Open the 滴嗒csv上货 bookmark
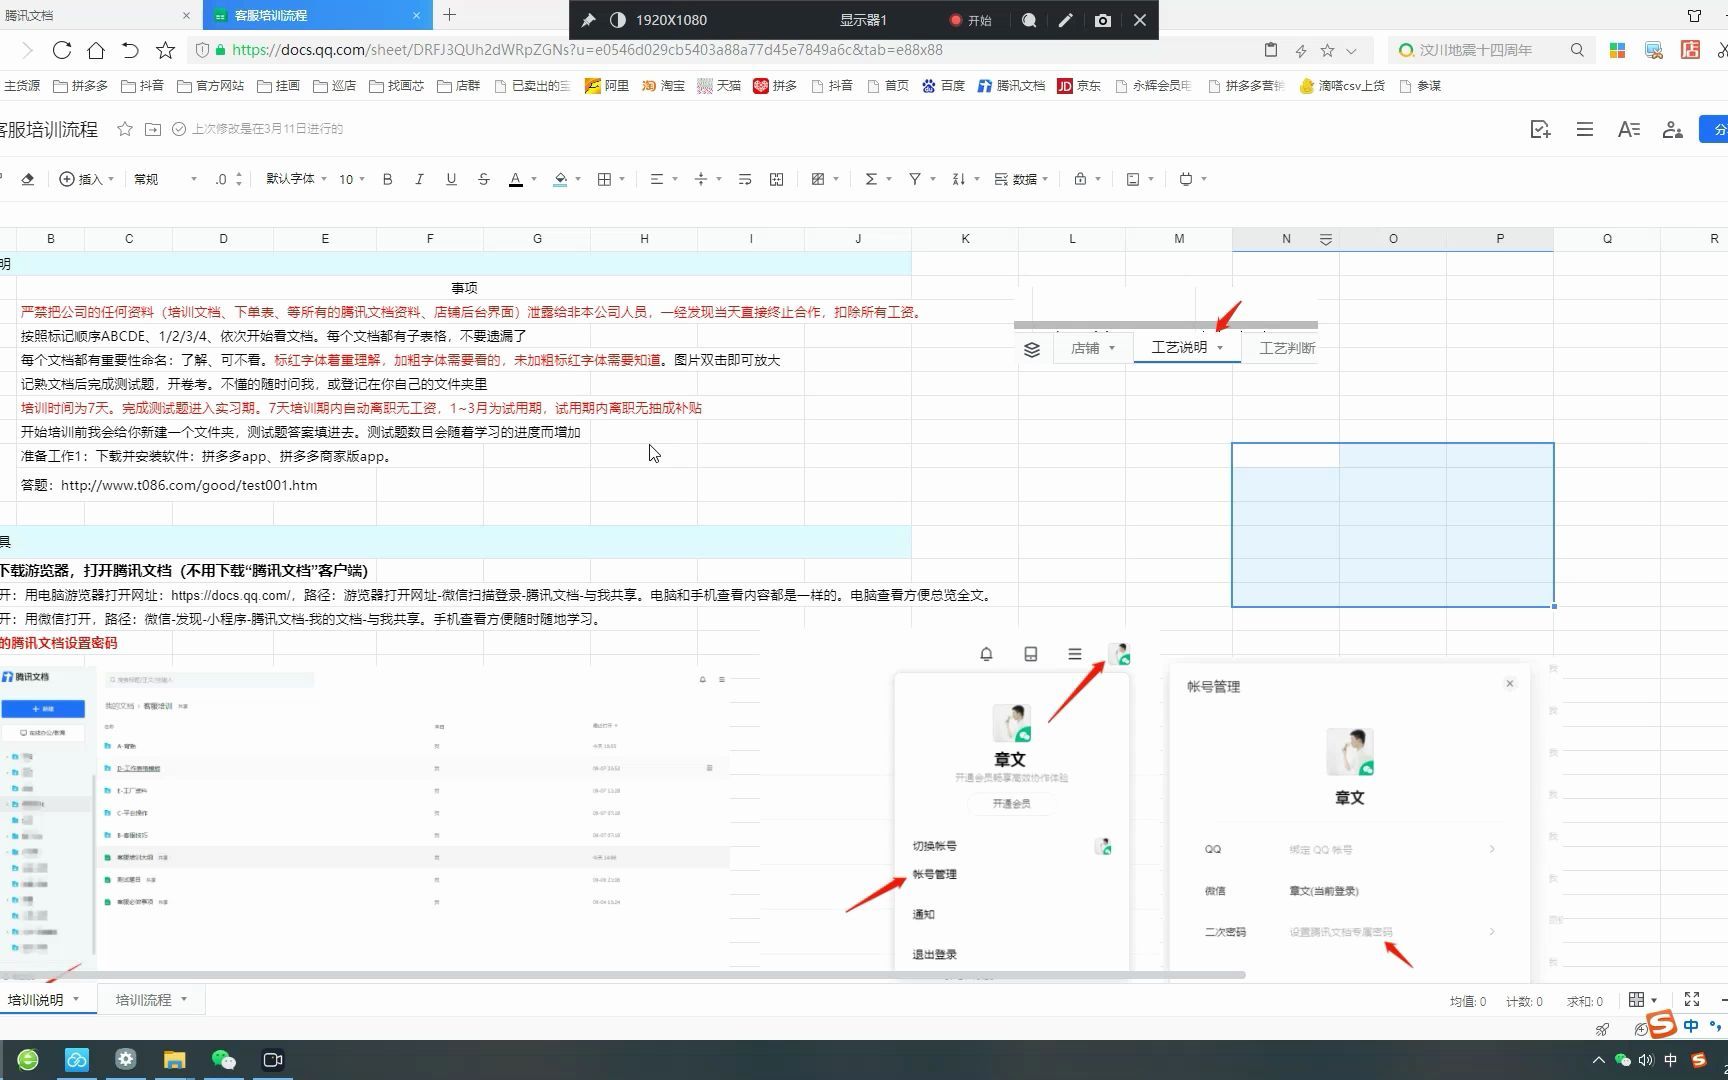1728x1080 pixels. [x=1341, y=86]
